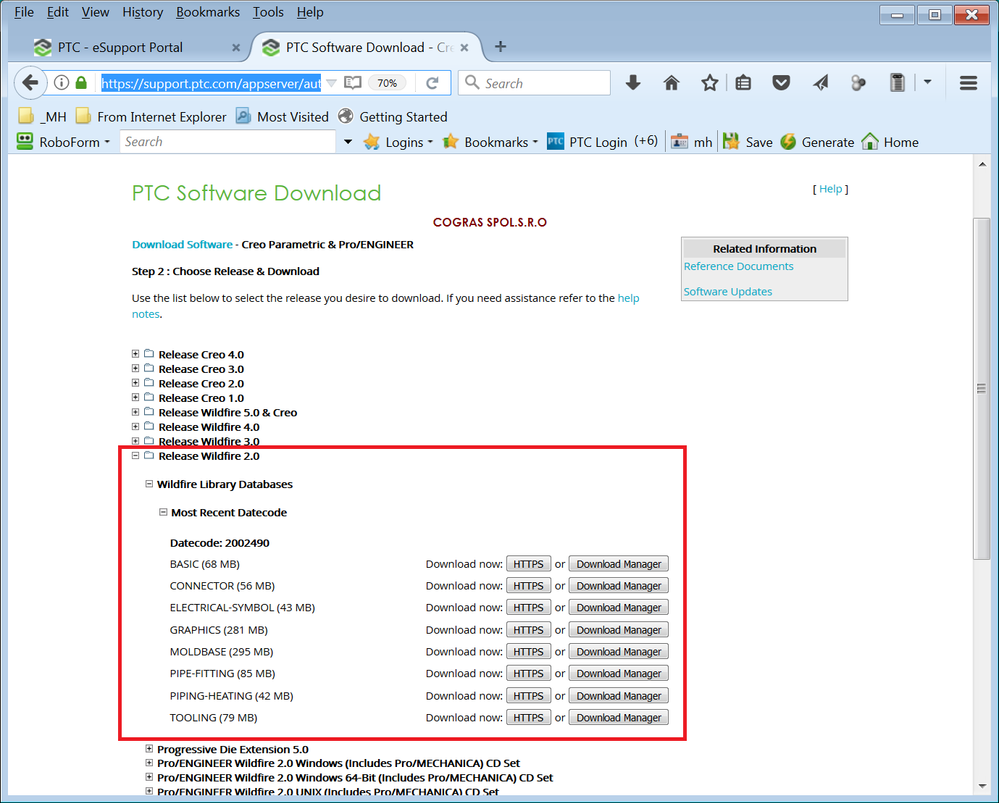The image size is (999, 803).
Task: Click the RoboForm Search field
Action: pyautogui.click(x=227, y=141)
